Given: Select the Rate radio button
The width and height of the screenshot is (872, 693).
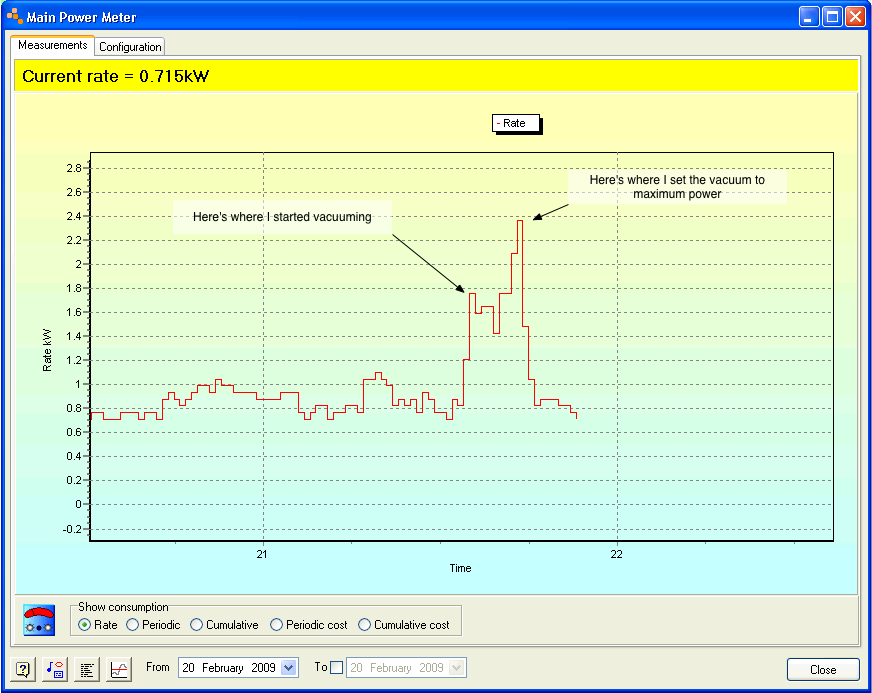Looking at the screenshot, I should [x=85, y=625].
